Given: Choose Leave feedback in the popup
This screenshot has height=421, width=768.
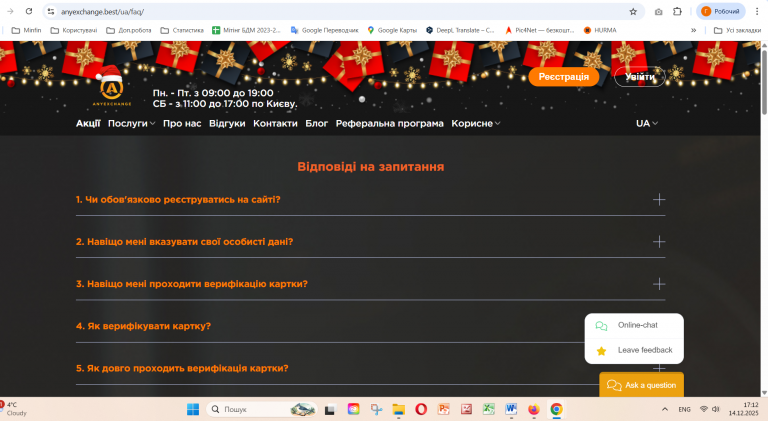Looking at the screenshot, I should [634, 351].
